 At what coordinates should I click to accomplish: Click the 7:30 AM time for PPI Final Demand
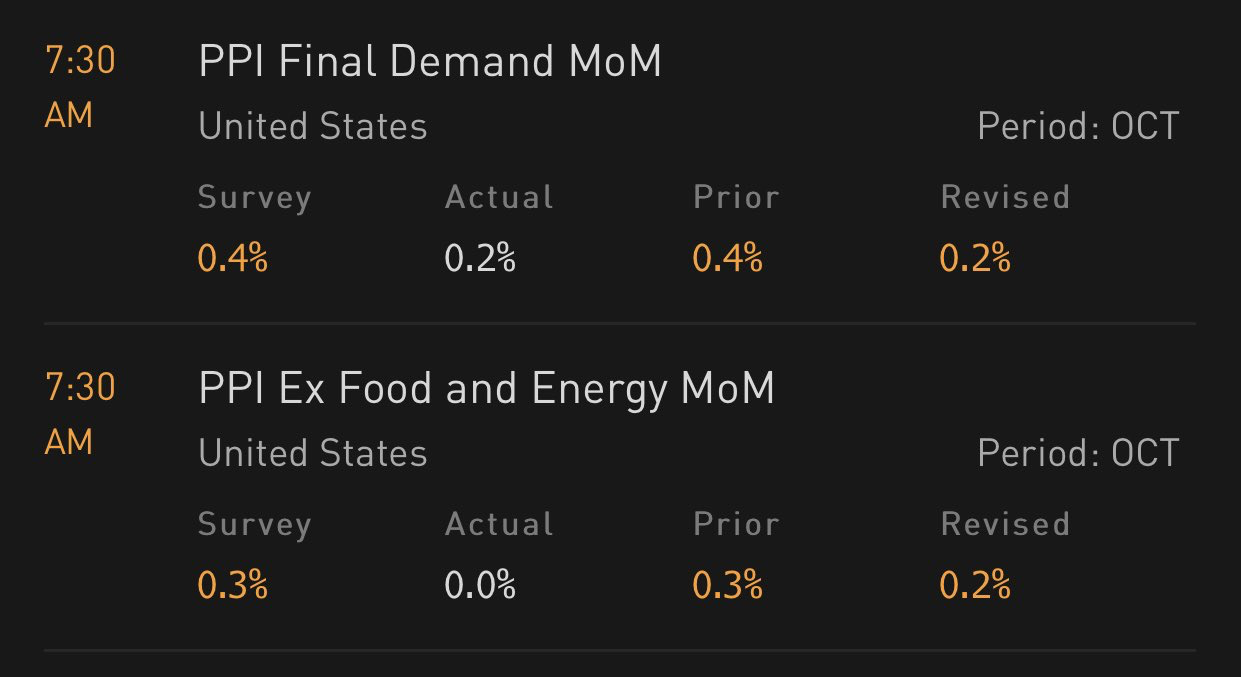coord(80,88)
